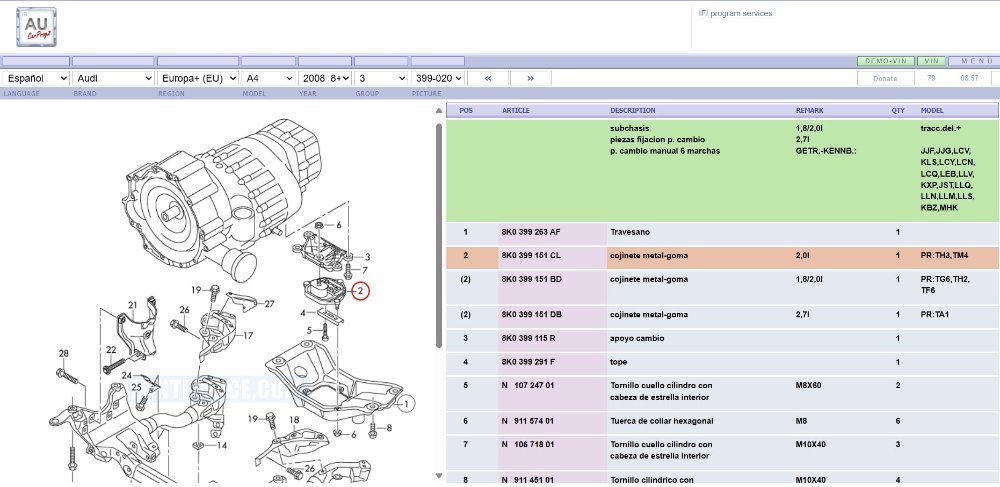Screen dimensions: 1000x487
Task: Select article N 911 451 01
Action: click(x=527, y=479)
